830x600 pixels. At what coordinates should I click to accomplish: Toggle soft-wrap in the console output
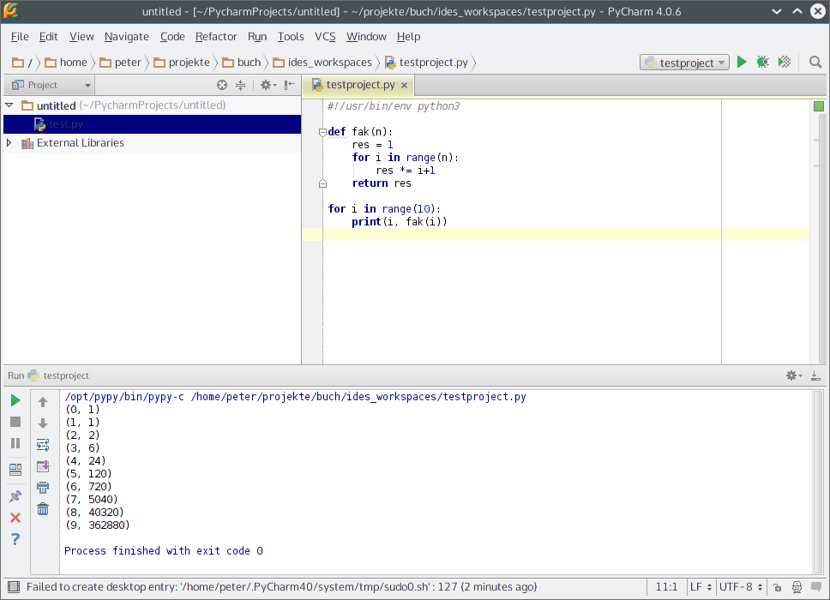click(43, 445)
